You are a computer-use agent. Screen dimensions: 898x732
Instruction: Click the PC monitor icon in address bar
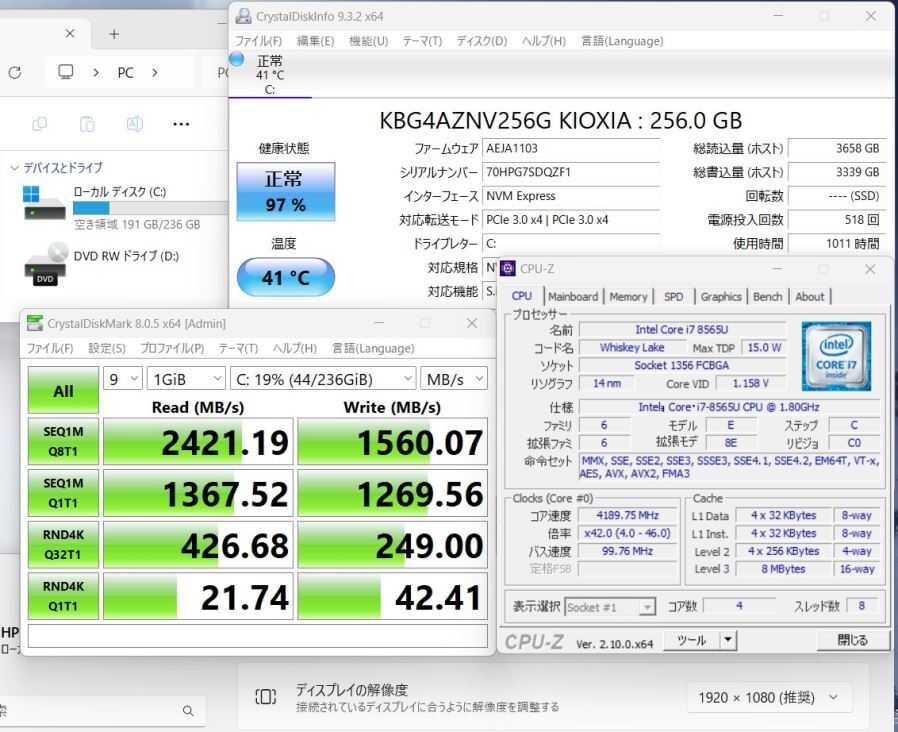pyautogui.click(x=66, y=72)
